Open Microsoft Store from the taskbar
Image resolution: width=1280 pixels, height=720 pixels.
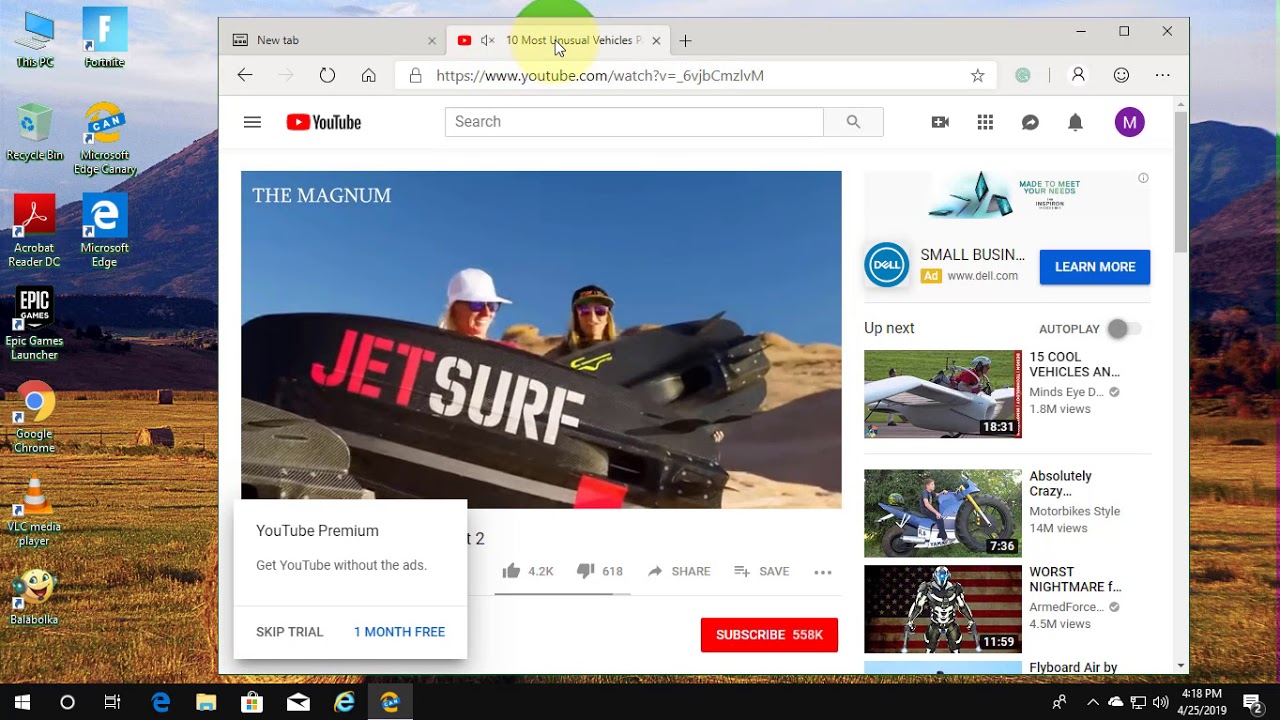pos(252,702)
